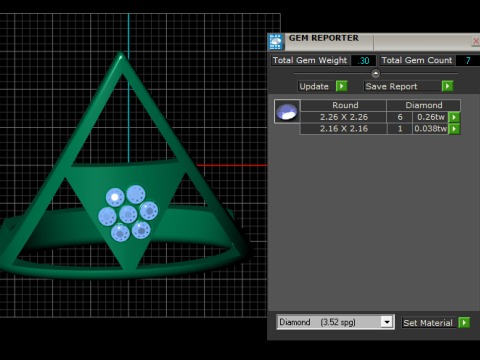Click the Round column header
The image size is (480, 360).
(x=344, y=105)
